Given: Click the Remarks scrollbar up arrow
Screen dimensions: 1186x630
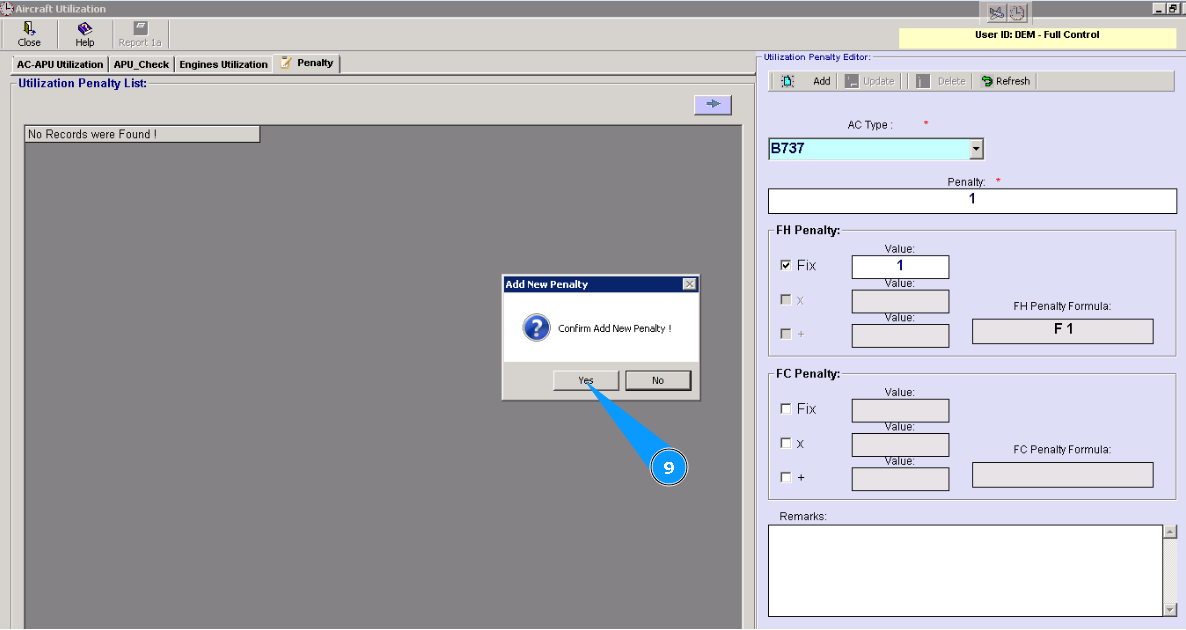Looking at the screenshot, I should tap(1170, 532).
